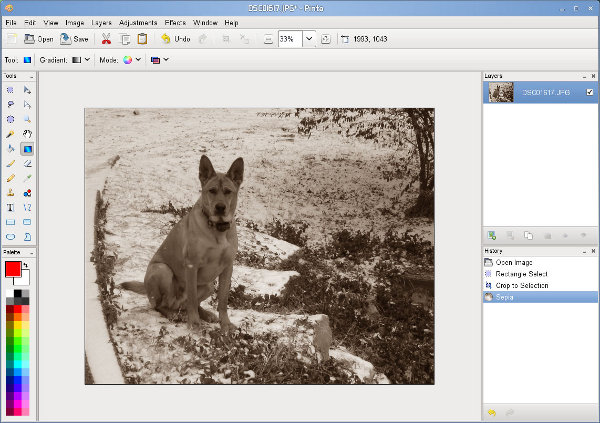Click the Cut scissors icon
Screen dimensions: 600x423
click(106, 39)
